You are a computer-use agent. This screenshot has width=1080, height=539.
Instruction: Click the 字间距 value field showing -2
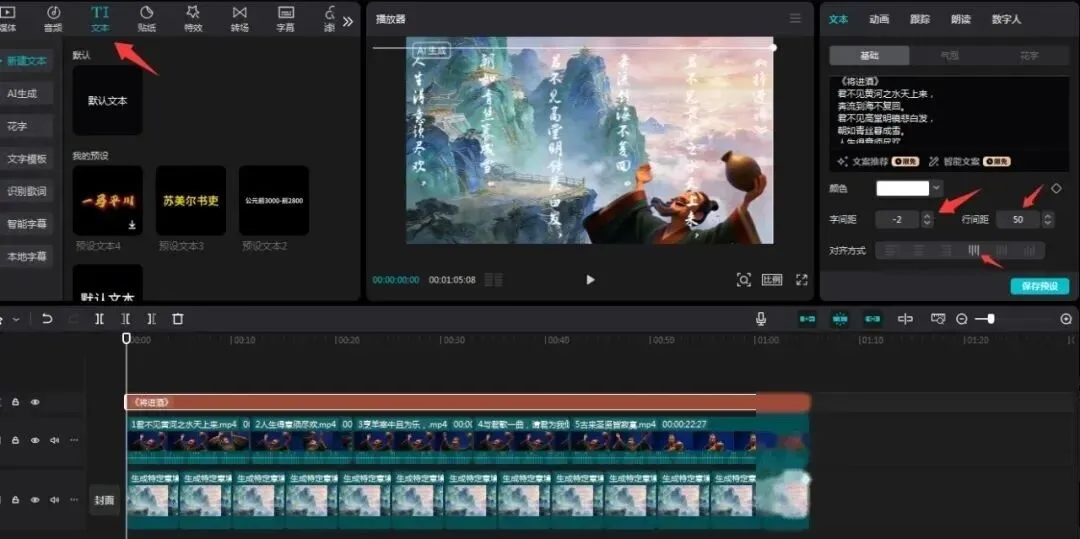pos(897,220)
